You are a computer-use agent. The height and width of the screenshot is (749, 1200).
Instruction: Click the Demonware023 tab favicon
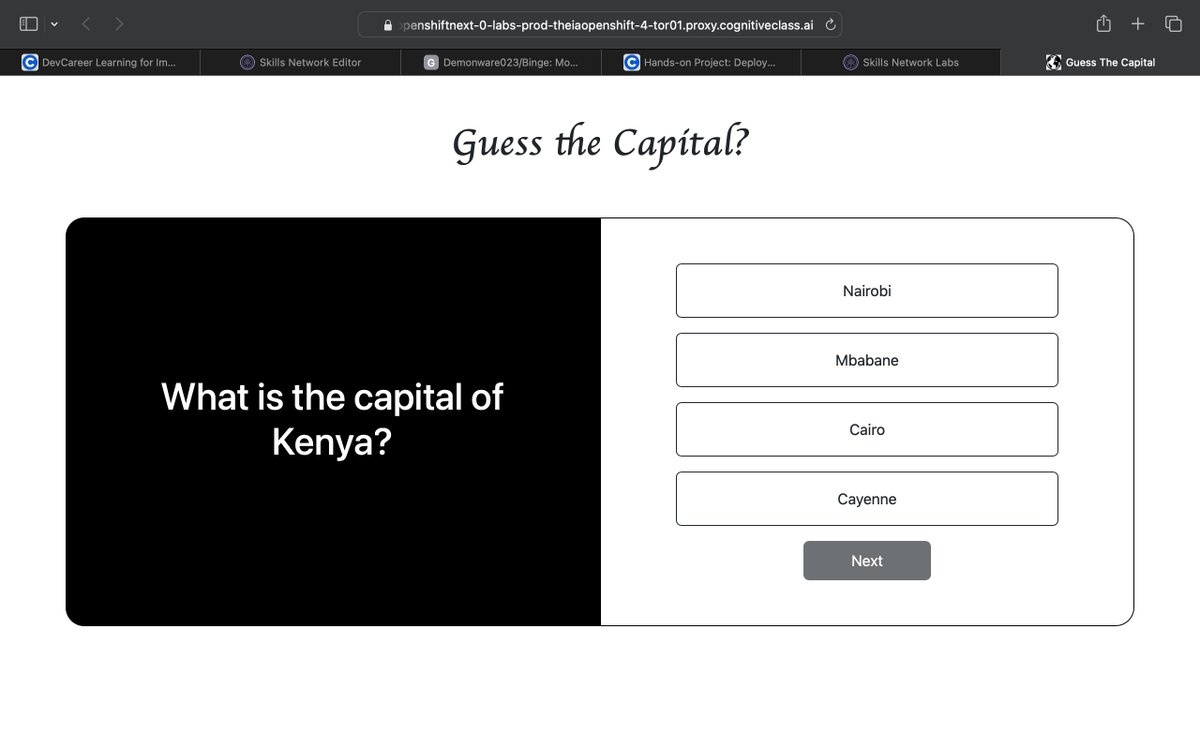click(431, 62)
